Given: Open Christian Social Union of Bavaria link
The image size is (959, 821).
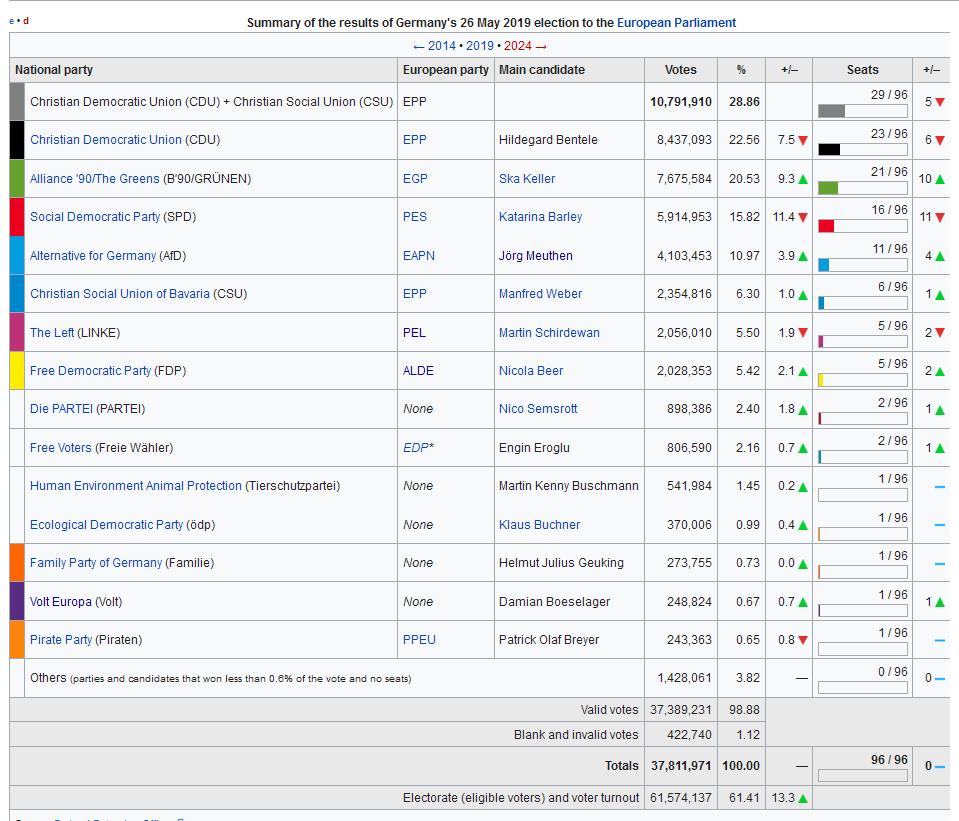Looking at the screenshot, I should coord(120,294).
